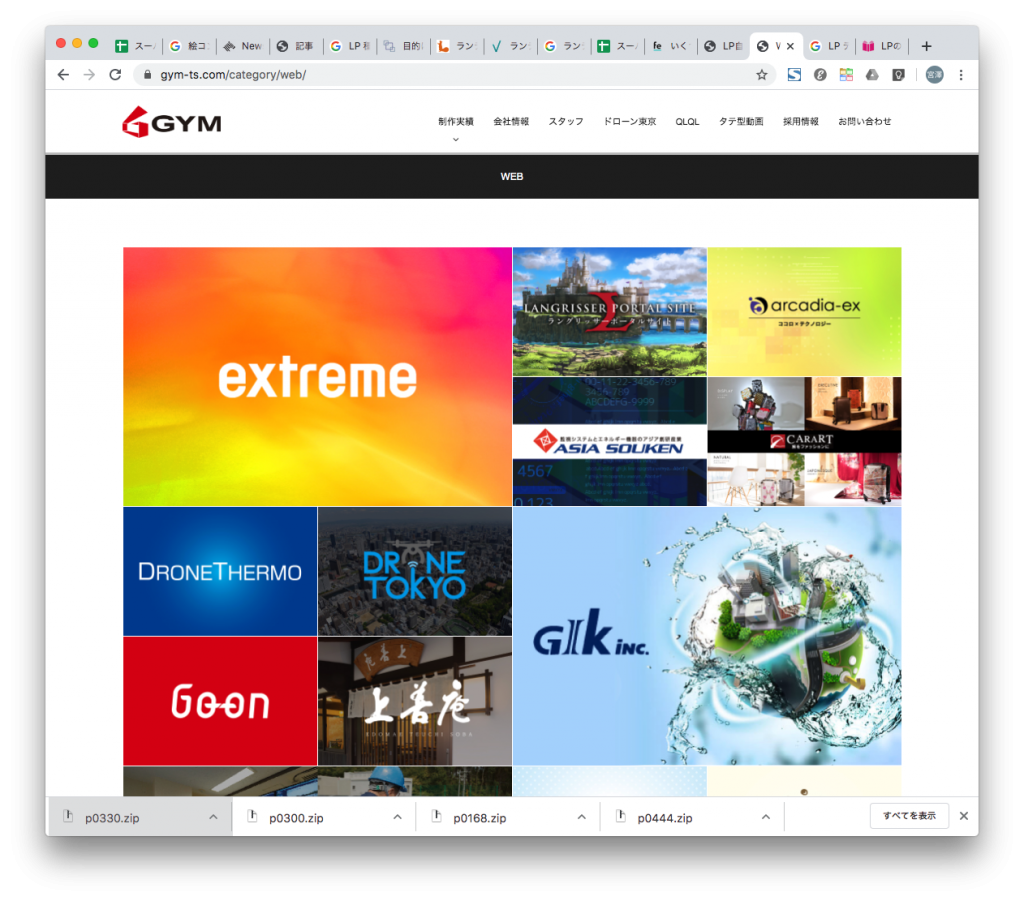Open downloaded file p0444.zip
The image size is (1024, 901).
[665, 818]
